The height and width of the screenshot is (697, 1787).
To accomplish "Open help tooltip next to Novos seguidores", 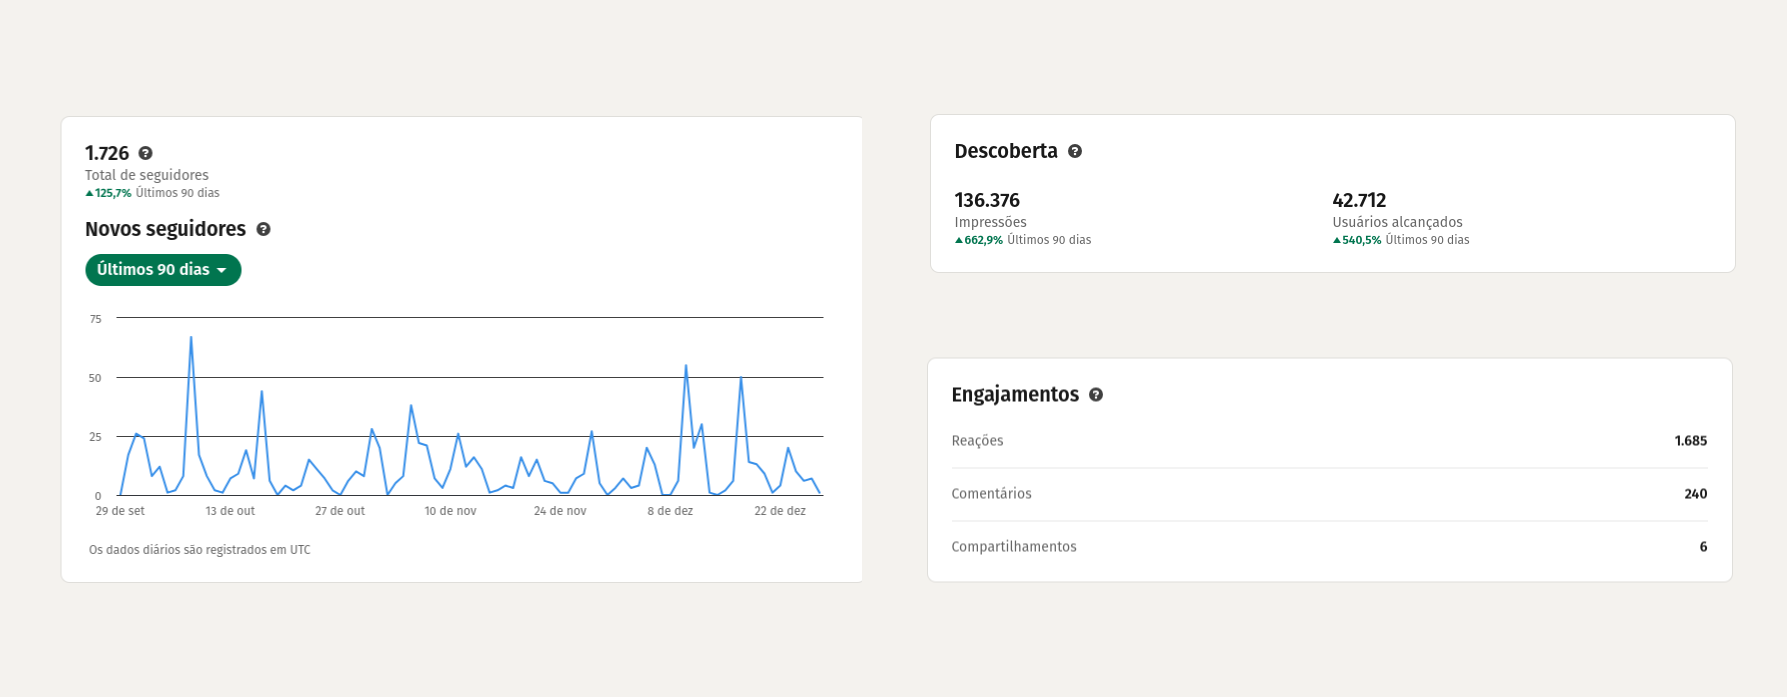I will coord(263,229).
